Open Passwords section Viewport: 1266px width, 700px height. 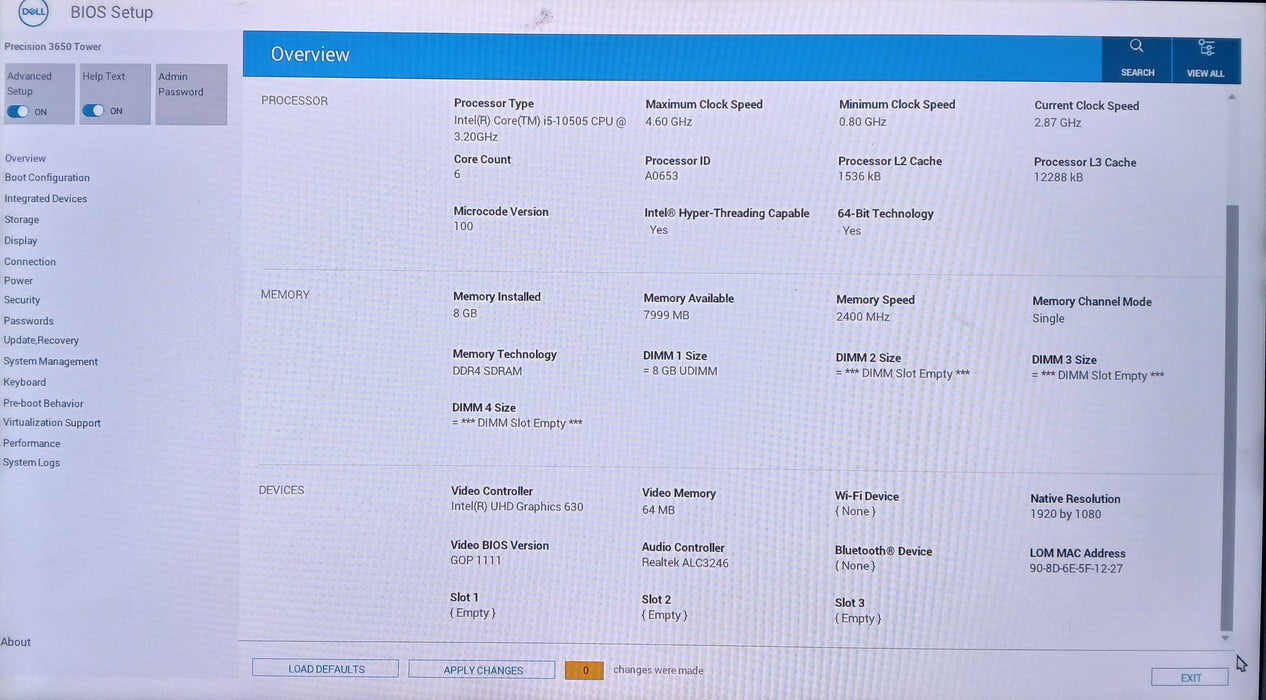[29, 321]
